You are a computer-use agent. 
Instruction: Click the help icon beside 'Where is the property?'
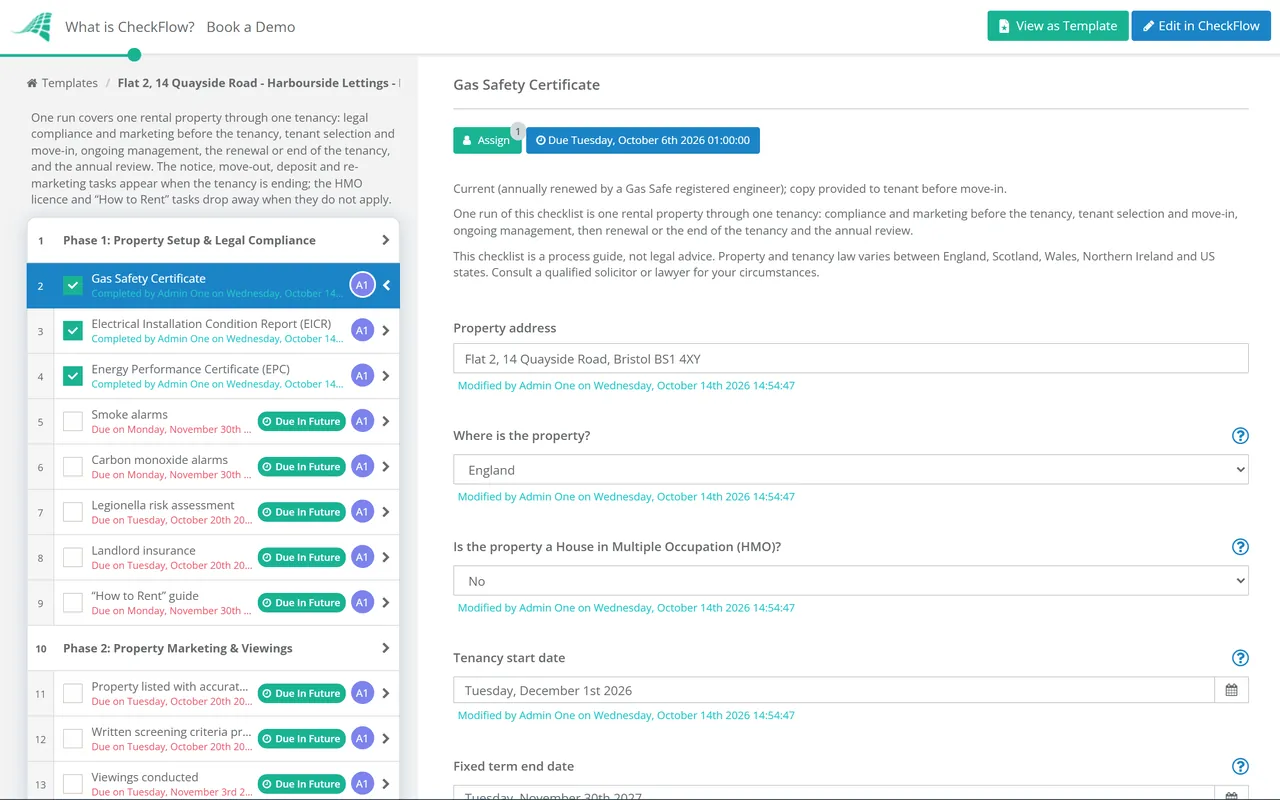point(1240,436)
